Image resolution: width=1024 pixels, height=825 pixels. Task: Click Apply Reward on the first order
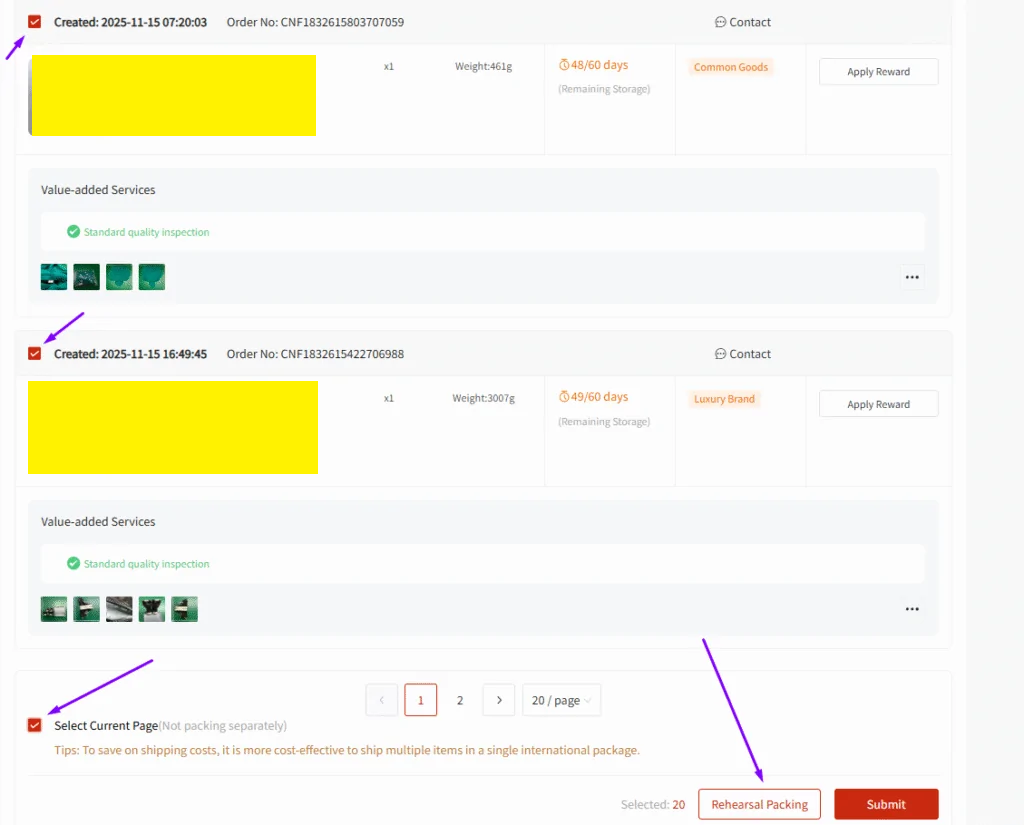tap(878, 71)
